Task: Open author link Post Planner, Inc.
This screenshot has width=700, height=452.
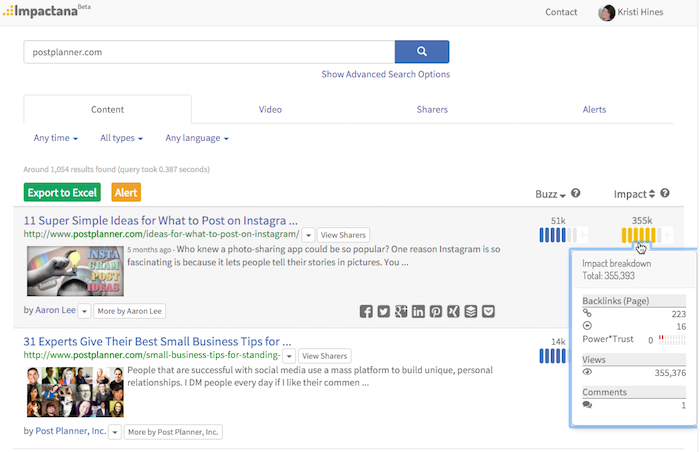Action: pyautogui.click(x=71, y=431)
